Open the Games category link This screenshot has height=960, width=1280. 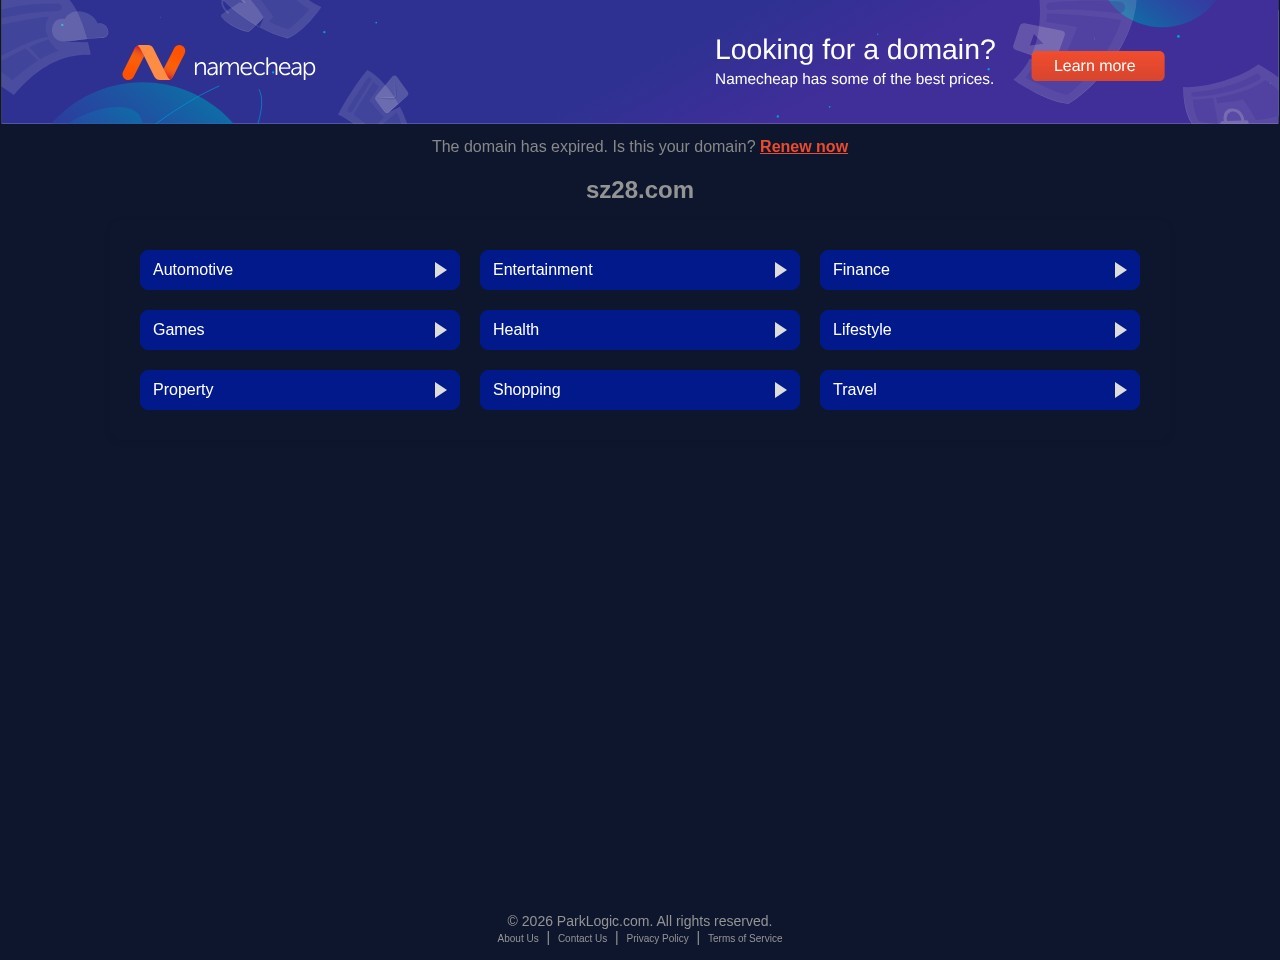(x=300, y=330)
